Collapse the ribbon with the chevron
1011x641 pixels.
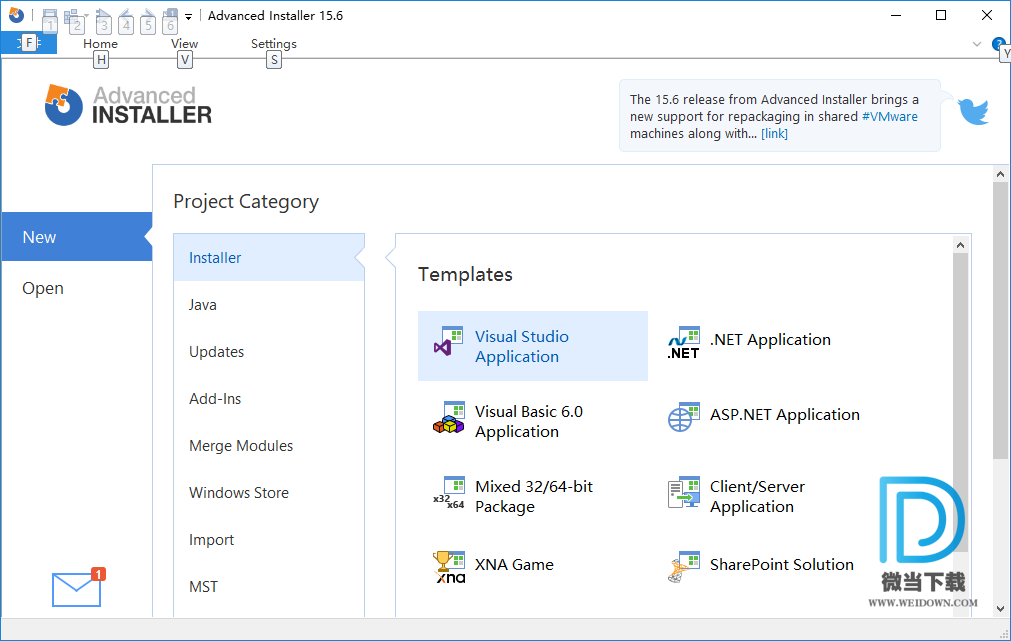pos(977,44)
